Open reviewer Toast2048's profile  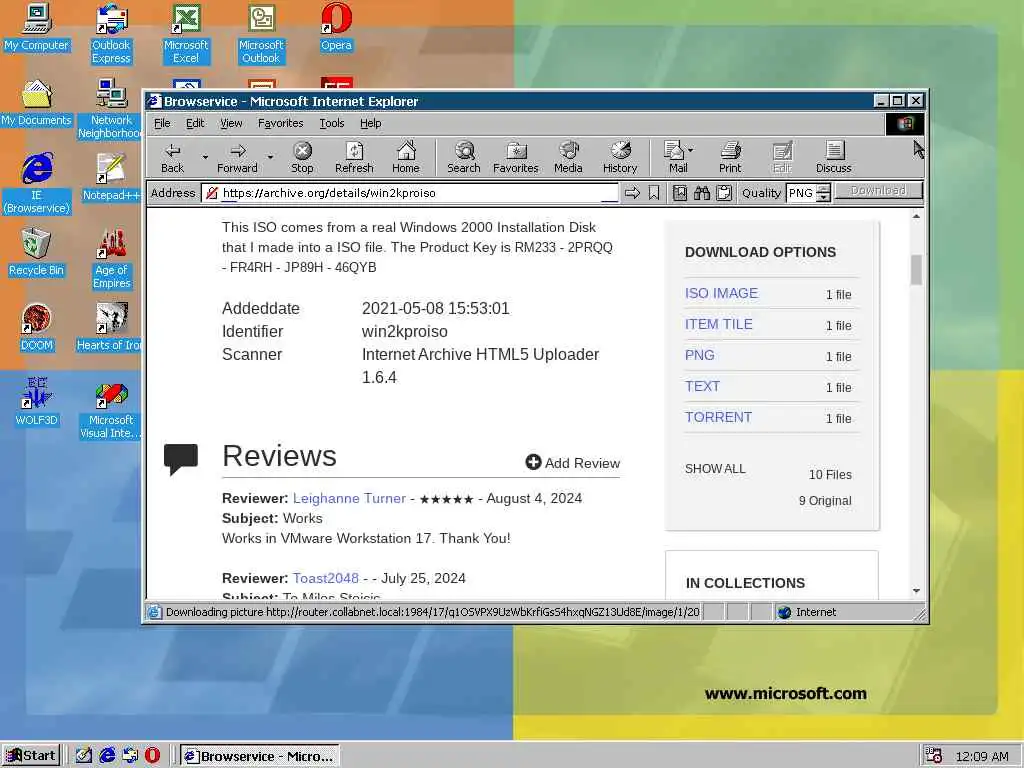pyautogui.click(x=325, y=578)
